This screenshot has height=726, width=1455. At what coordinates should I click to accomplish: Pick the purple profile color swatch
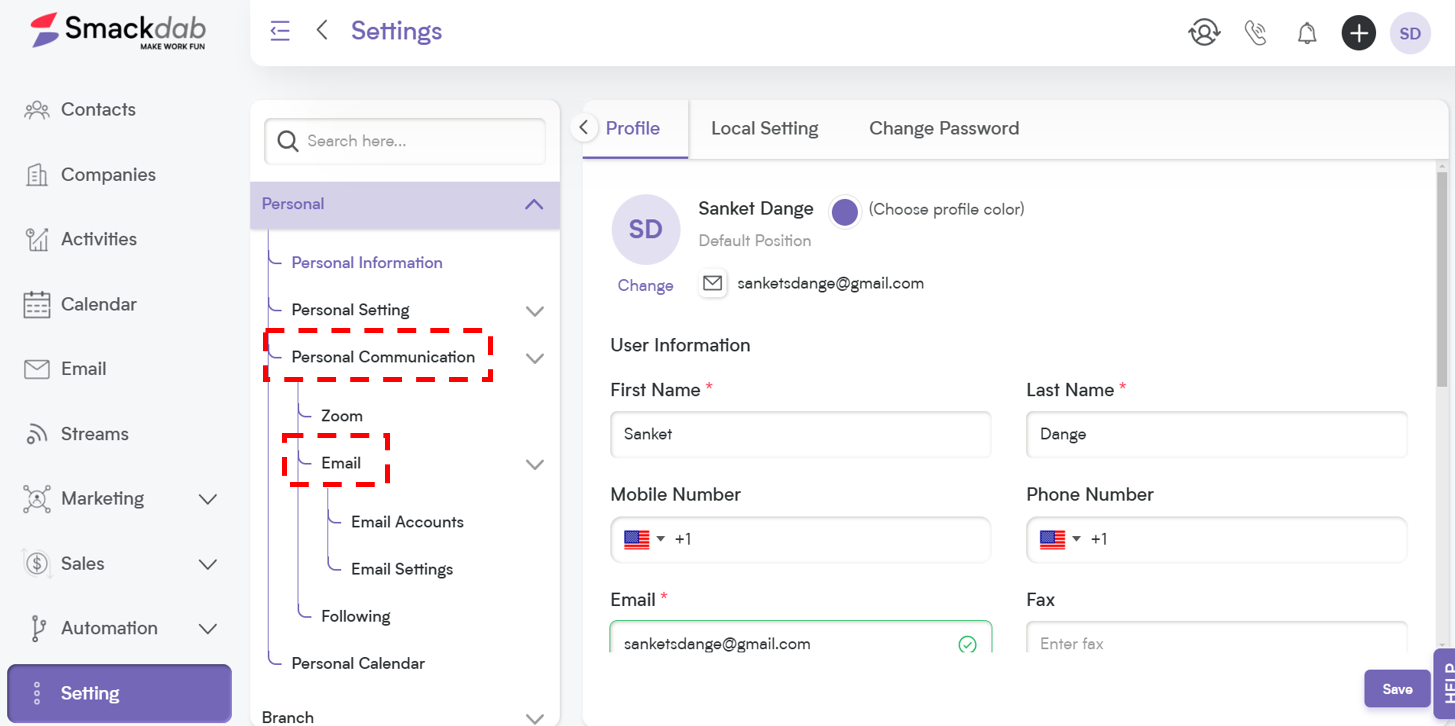845,212
